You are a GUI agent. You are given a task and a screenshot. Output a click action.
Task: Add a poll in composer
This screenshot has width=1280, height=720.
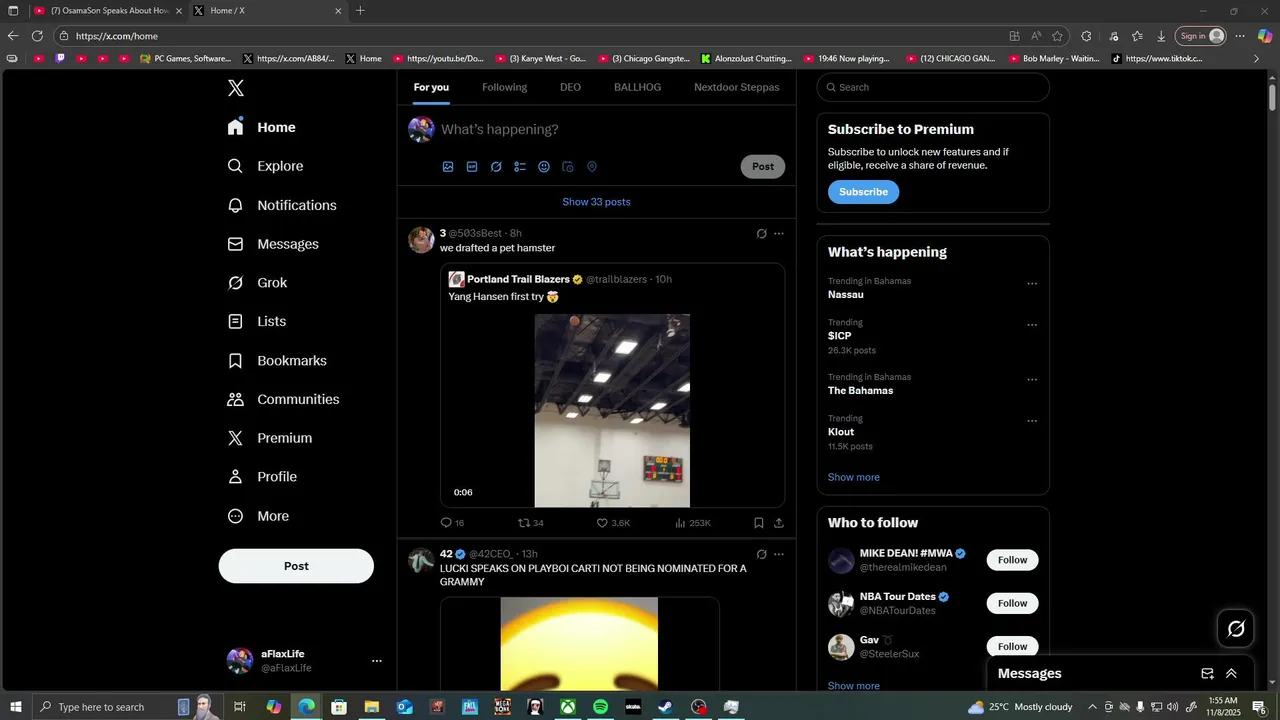[x=520, y=167]
